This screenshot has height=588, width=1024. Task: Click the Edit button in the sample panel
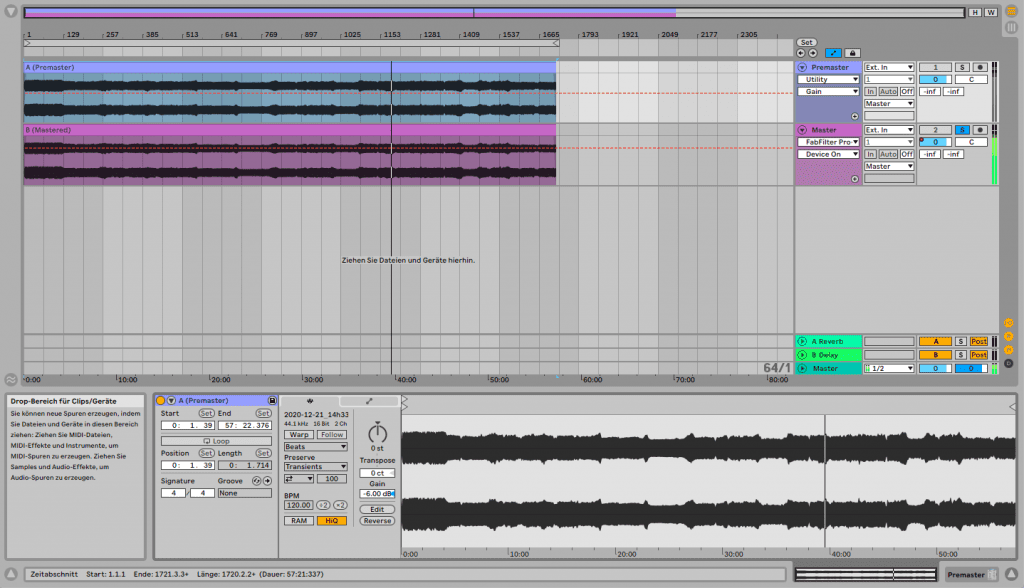377,509
